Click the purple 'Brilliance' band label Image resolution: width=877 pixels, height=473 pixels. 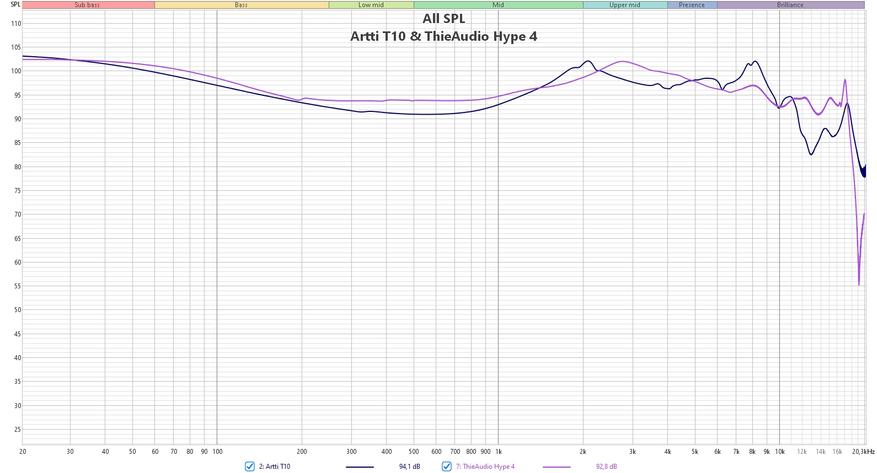[x=790, y=5]
